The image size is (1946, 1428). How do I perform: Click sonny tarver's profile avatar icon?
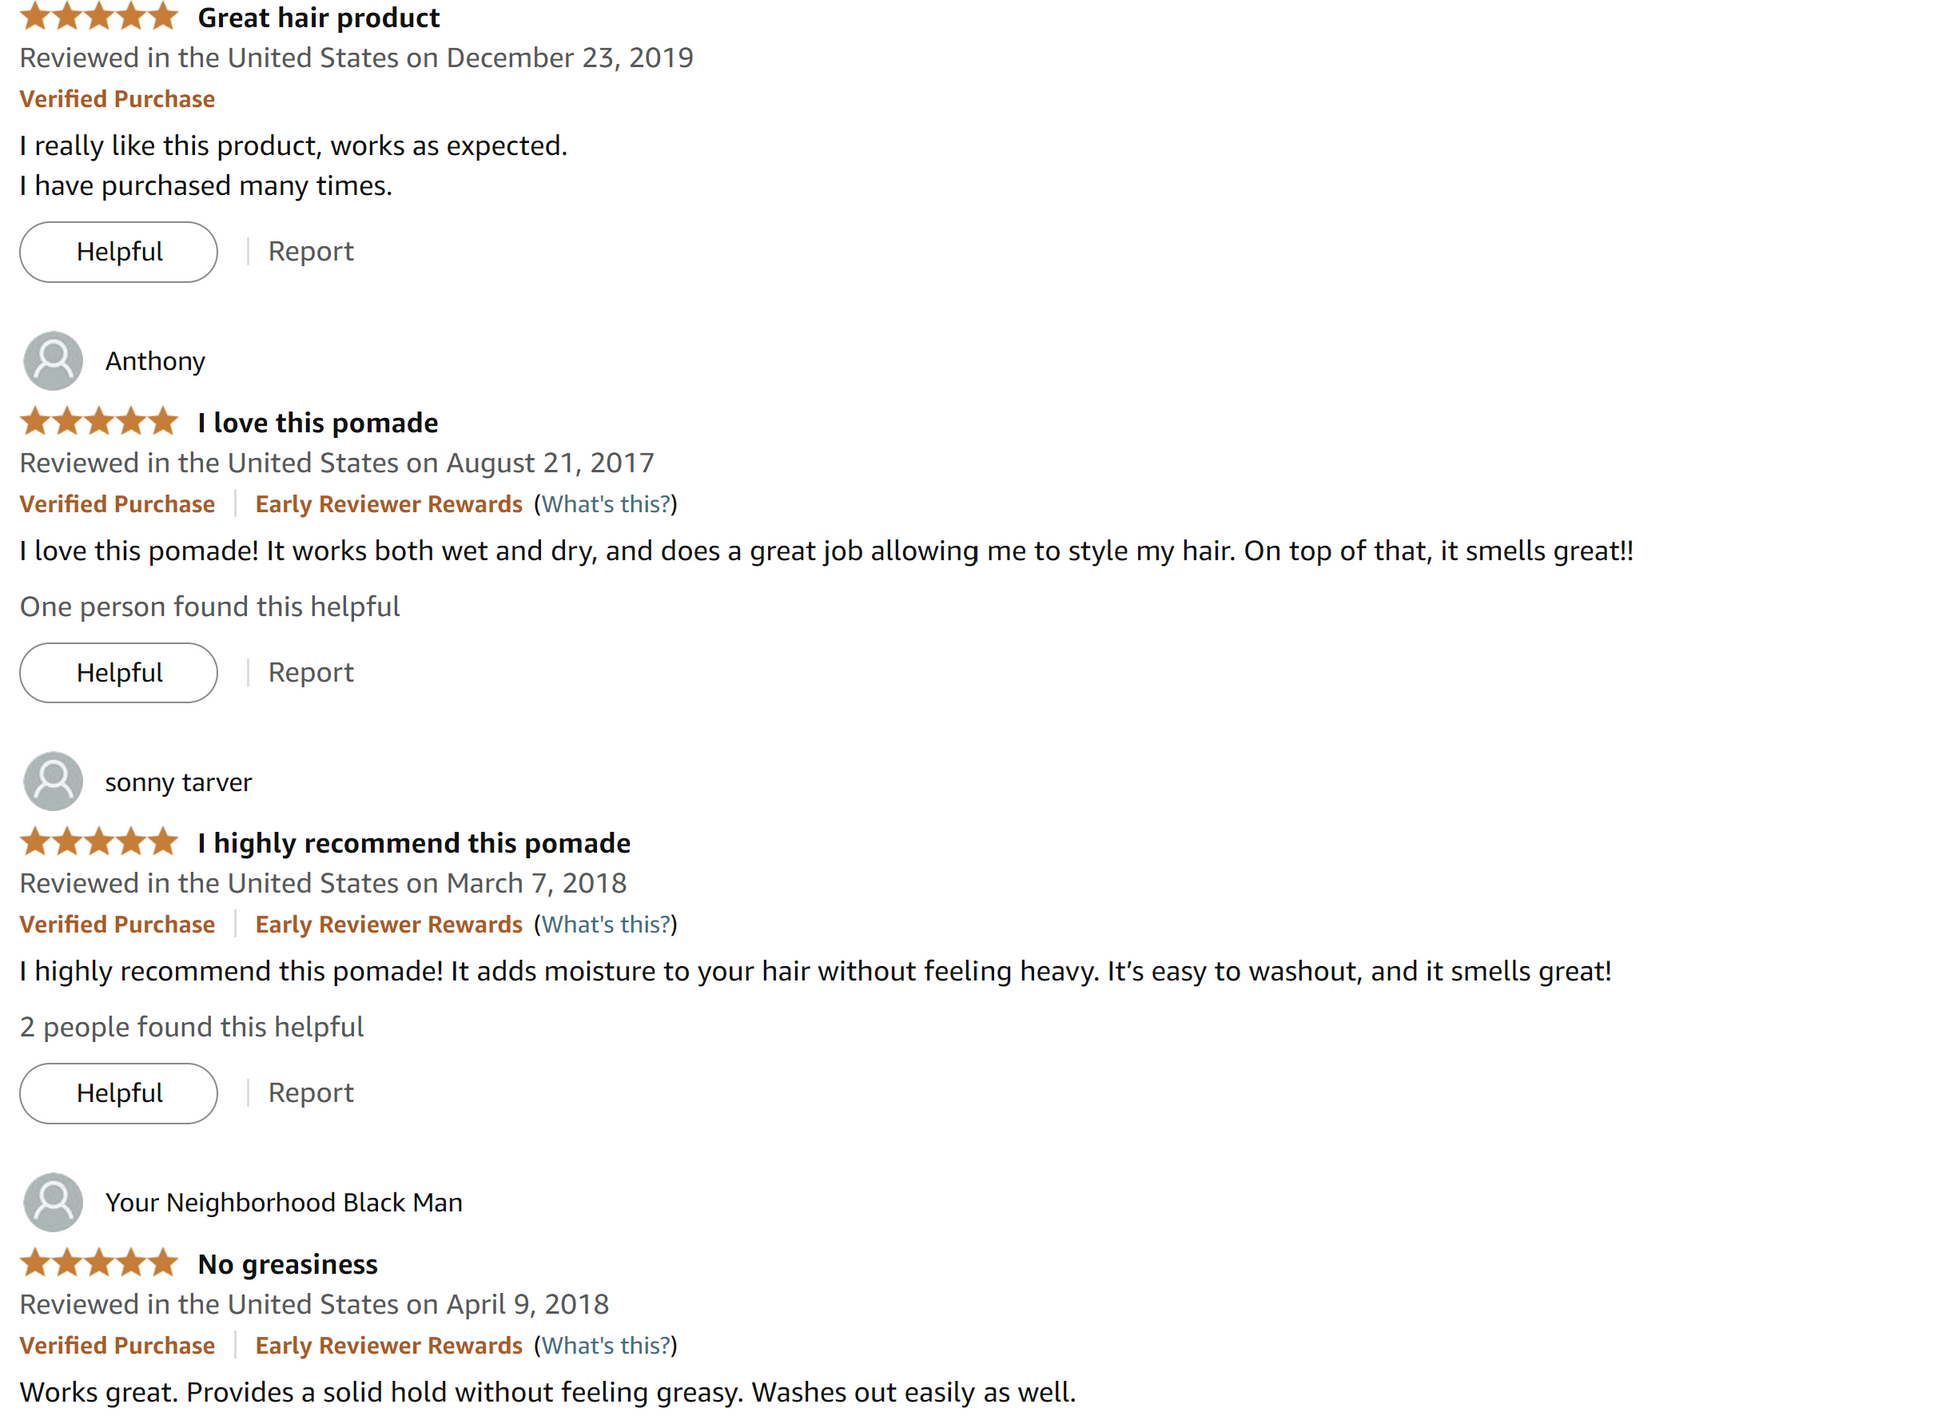[x=53, y=781]
